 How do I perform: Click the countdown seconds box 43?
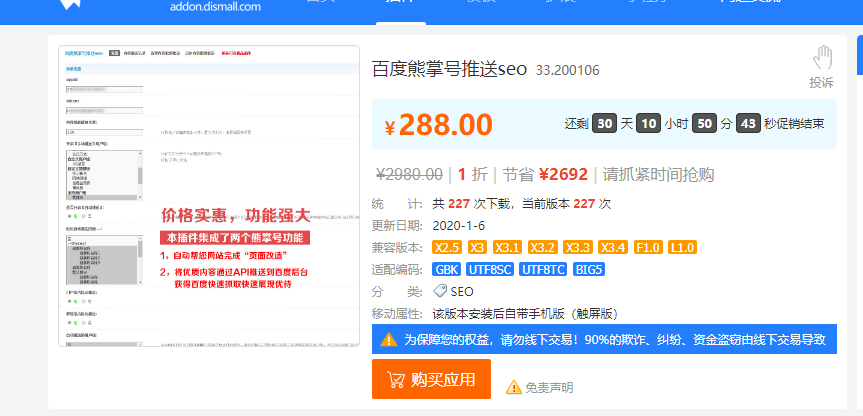748,123
